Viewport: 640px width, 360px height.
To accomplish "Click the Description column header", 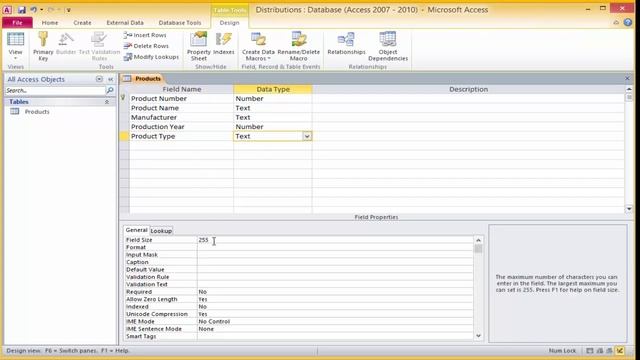I will (x=468, y=89).
